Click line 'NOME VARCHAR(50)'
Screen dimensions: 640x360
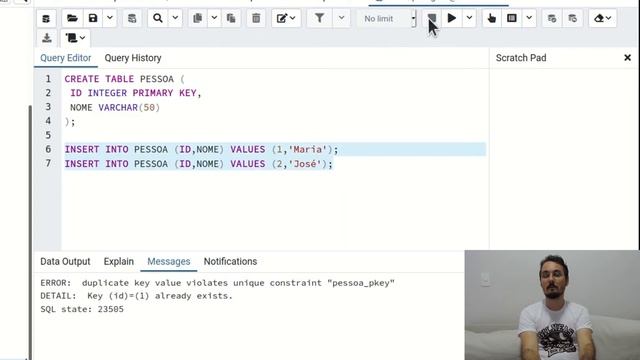point(115,107)
